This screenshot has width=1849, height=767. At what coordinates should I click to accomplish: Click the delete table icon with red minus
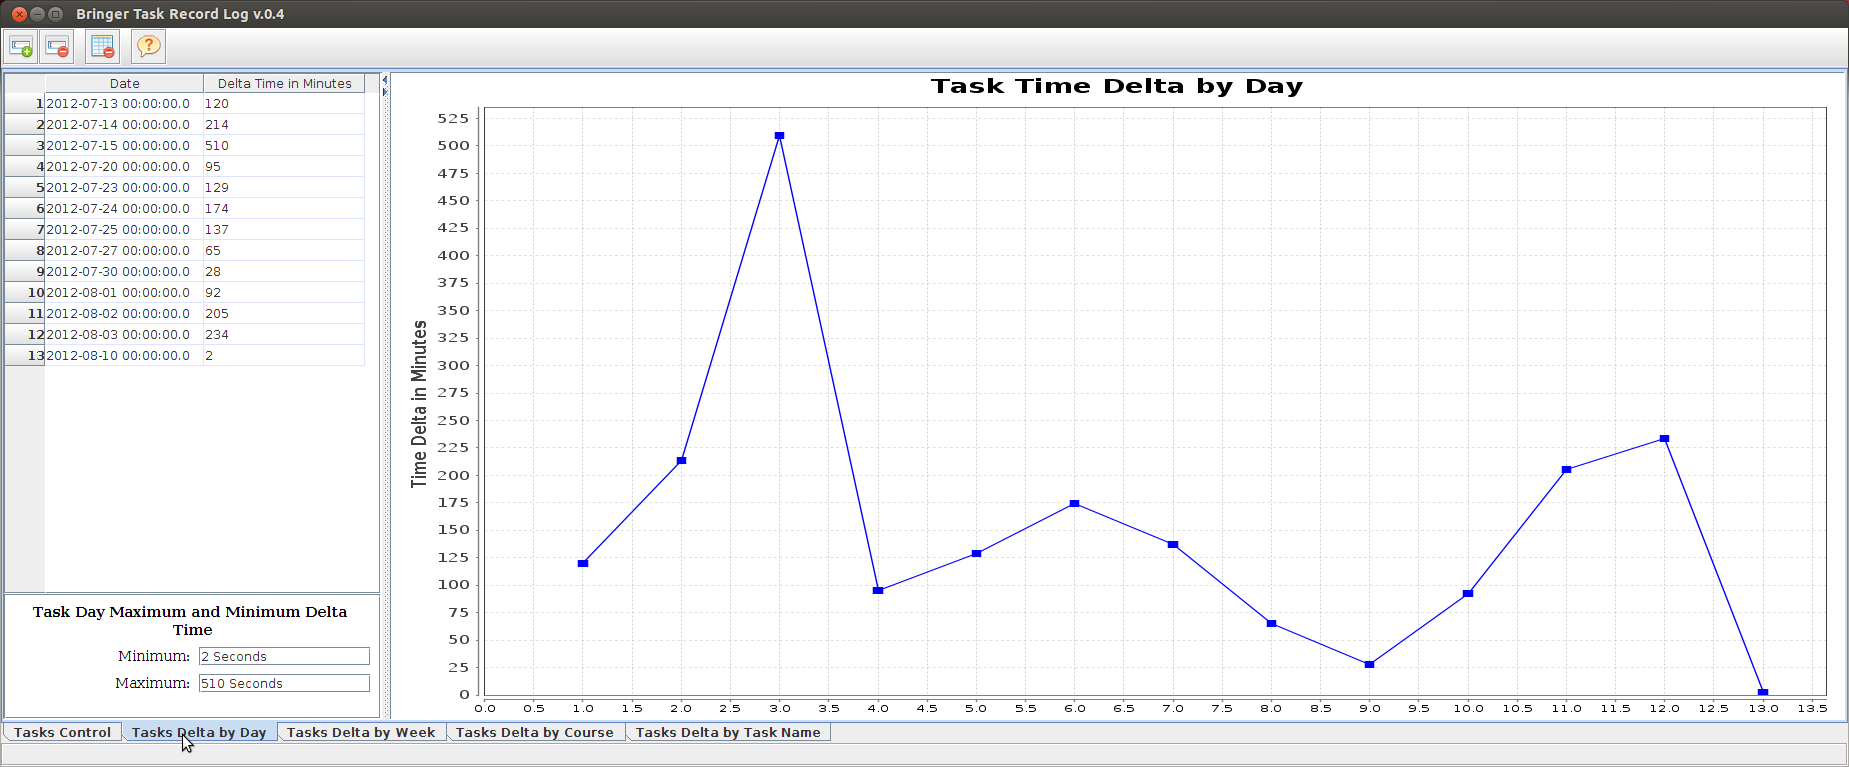tap(102, 46)
